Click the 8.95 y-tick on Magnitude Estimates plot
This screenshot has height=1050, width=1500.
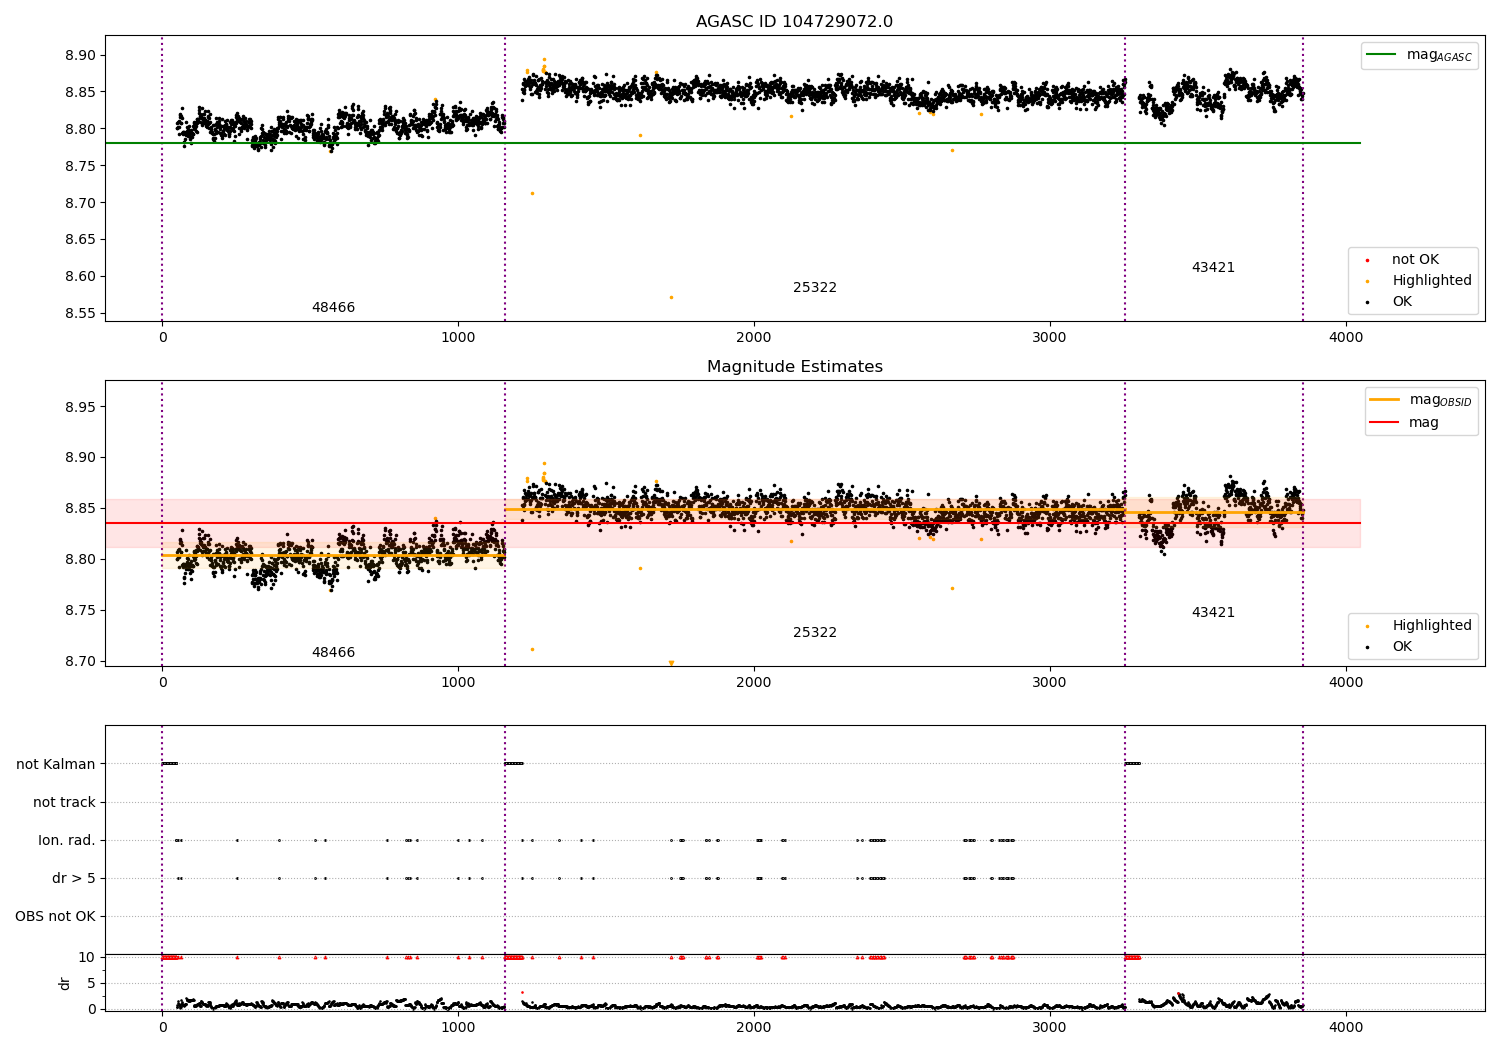pyautogui.click(x=79, y=408)
